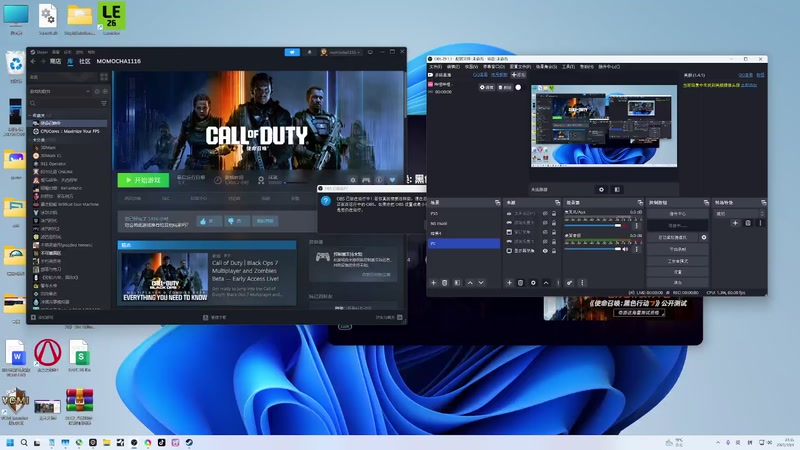Select PC scene in OBS Scenes list
The image size is (800, 450).
pyautogui.click(x=464, y=243)
